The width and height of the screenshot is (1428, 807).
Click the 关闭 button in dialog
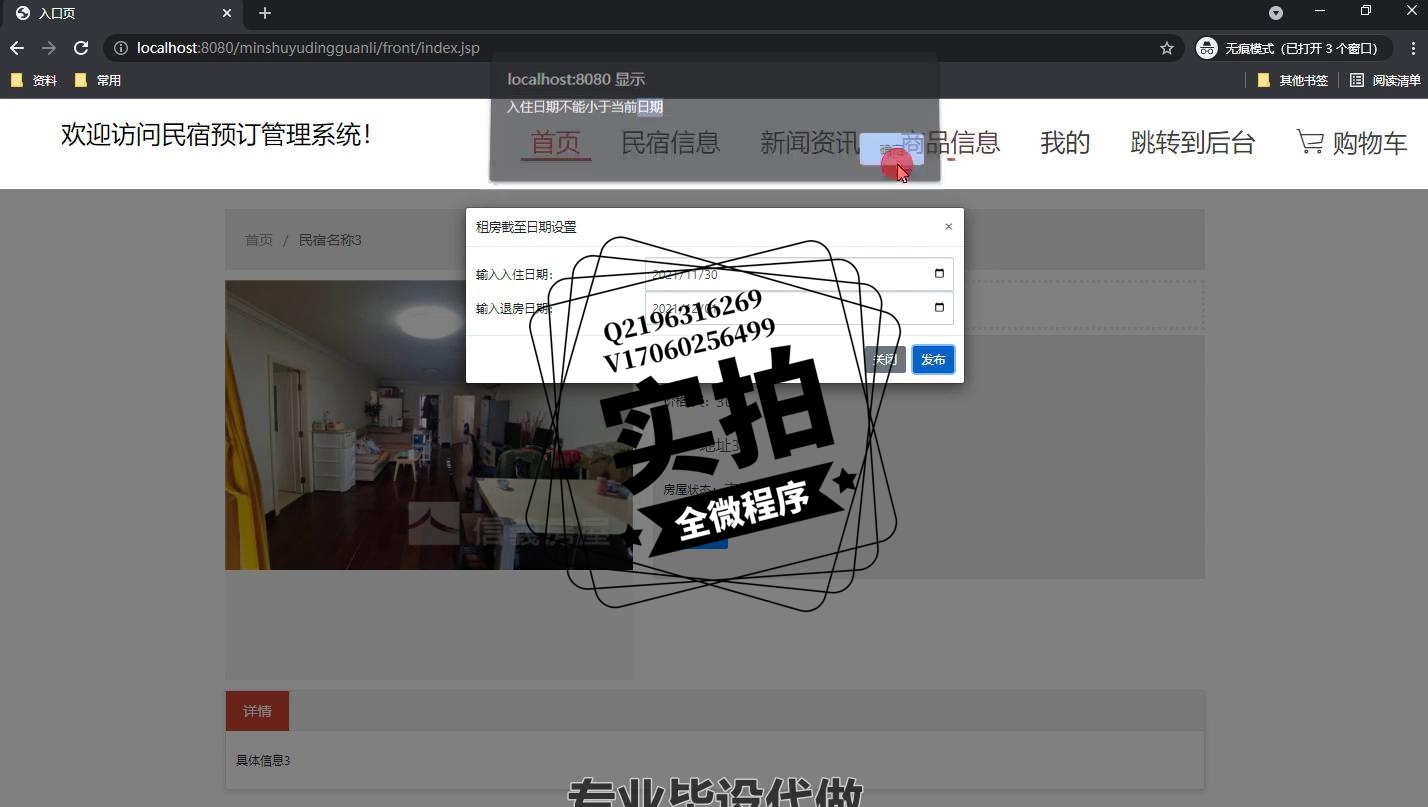(885, 360)
